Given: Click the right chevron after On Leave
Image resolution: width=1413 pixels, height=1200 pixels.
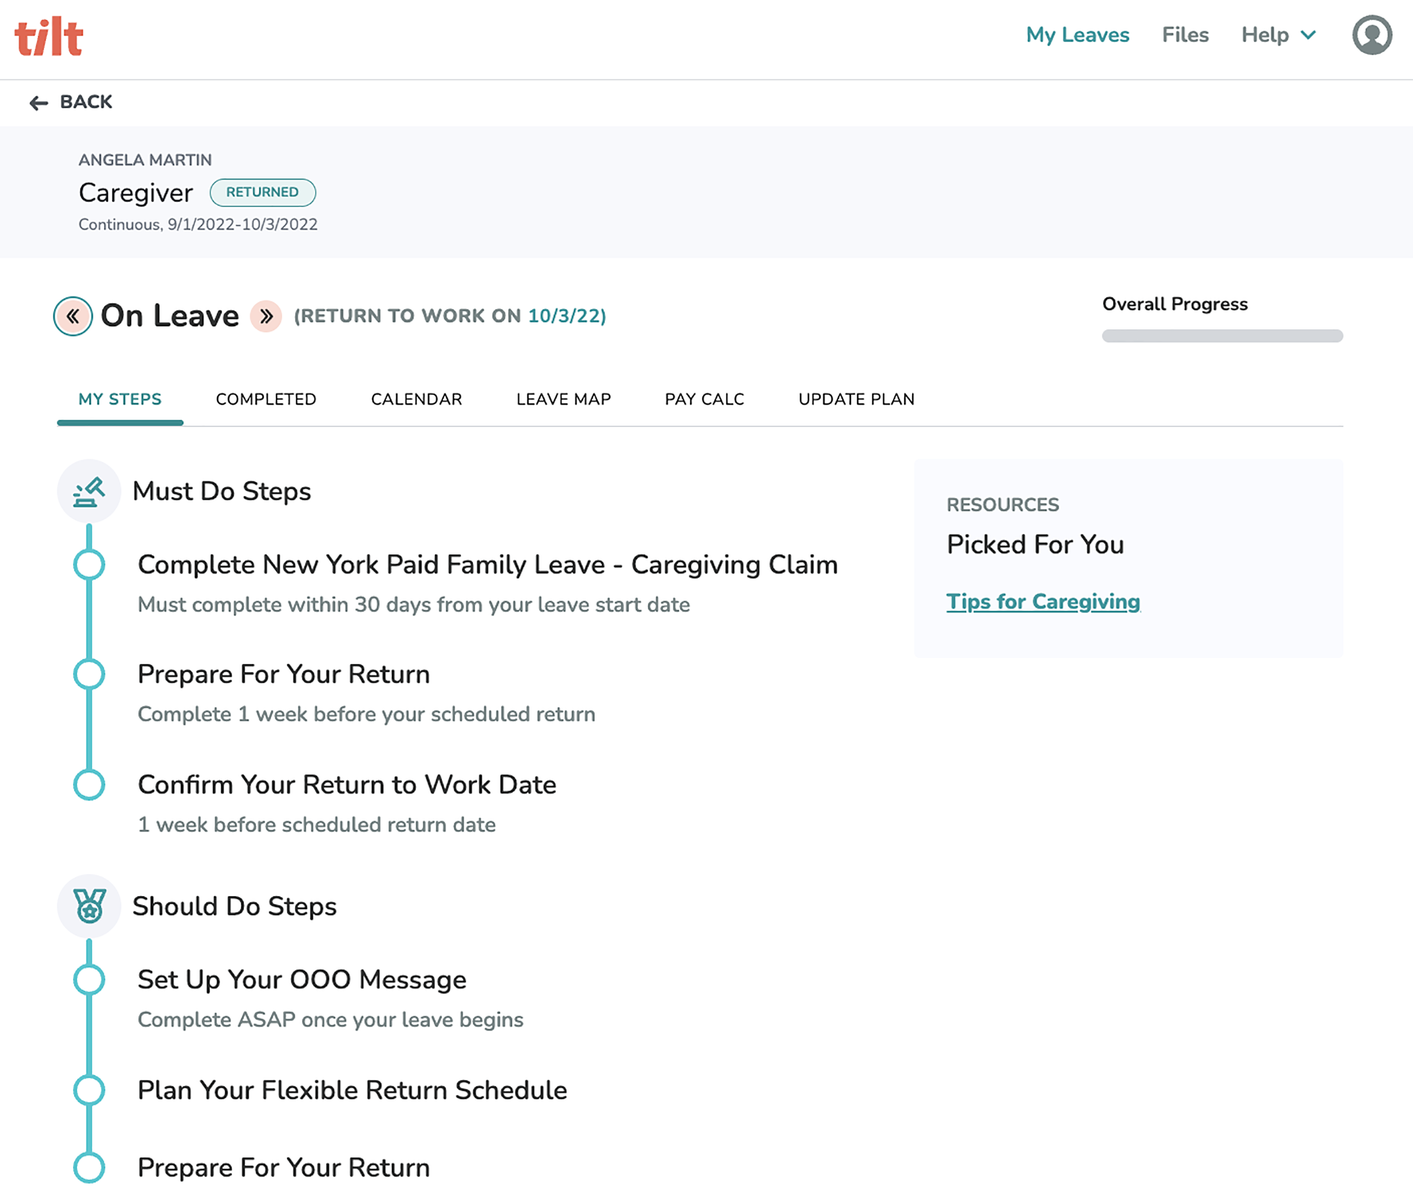Looking at the screenshot, I should (x=266, y=315).
